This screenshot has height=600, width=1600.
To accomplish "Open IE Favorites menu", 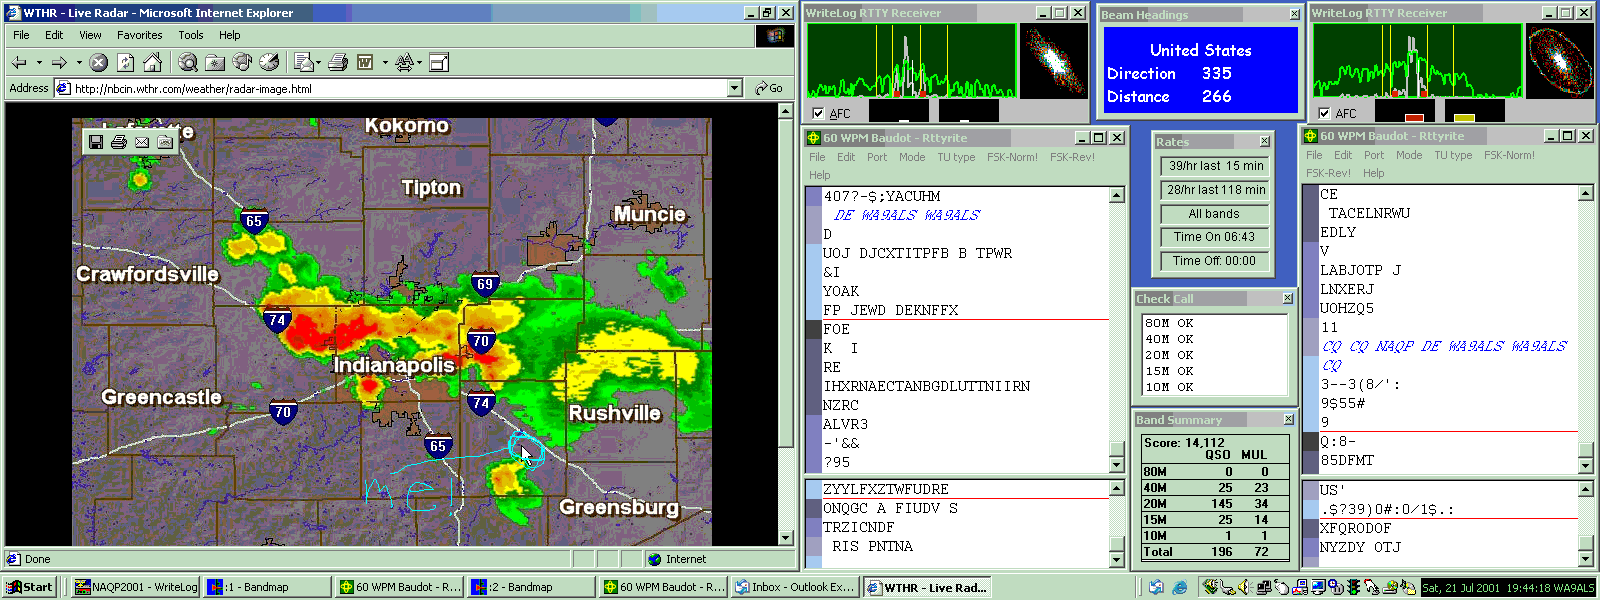I will click(x=140, y=35).
